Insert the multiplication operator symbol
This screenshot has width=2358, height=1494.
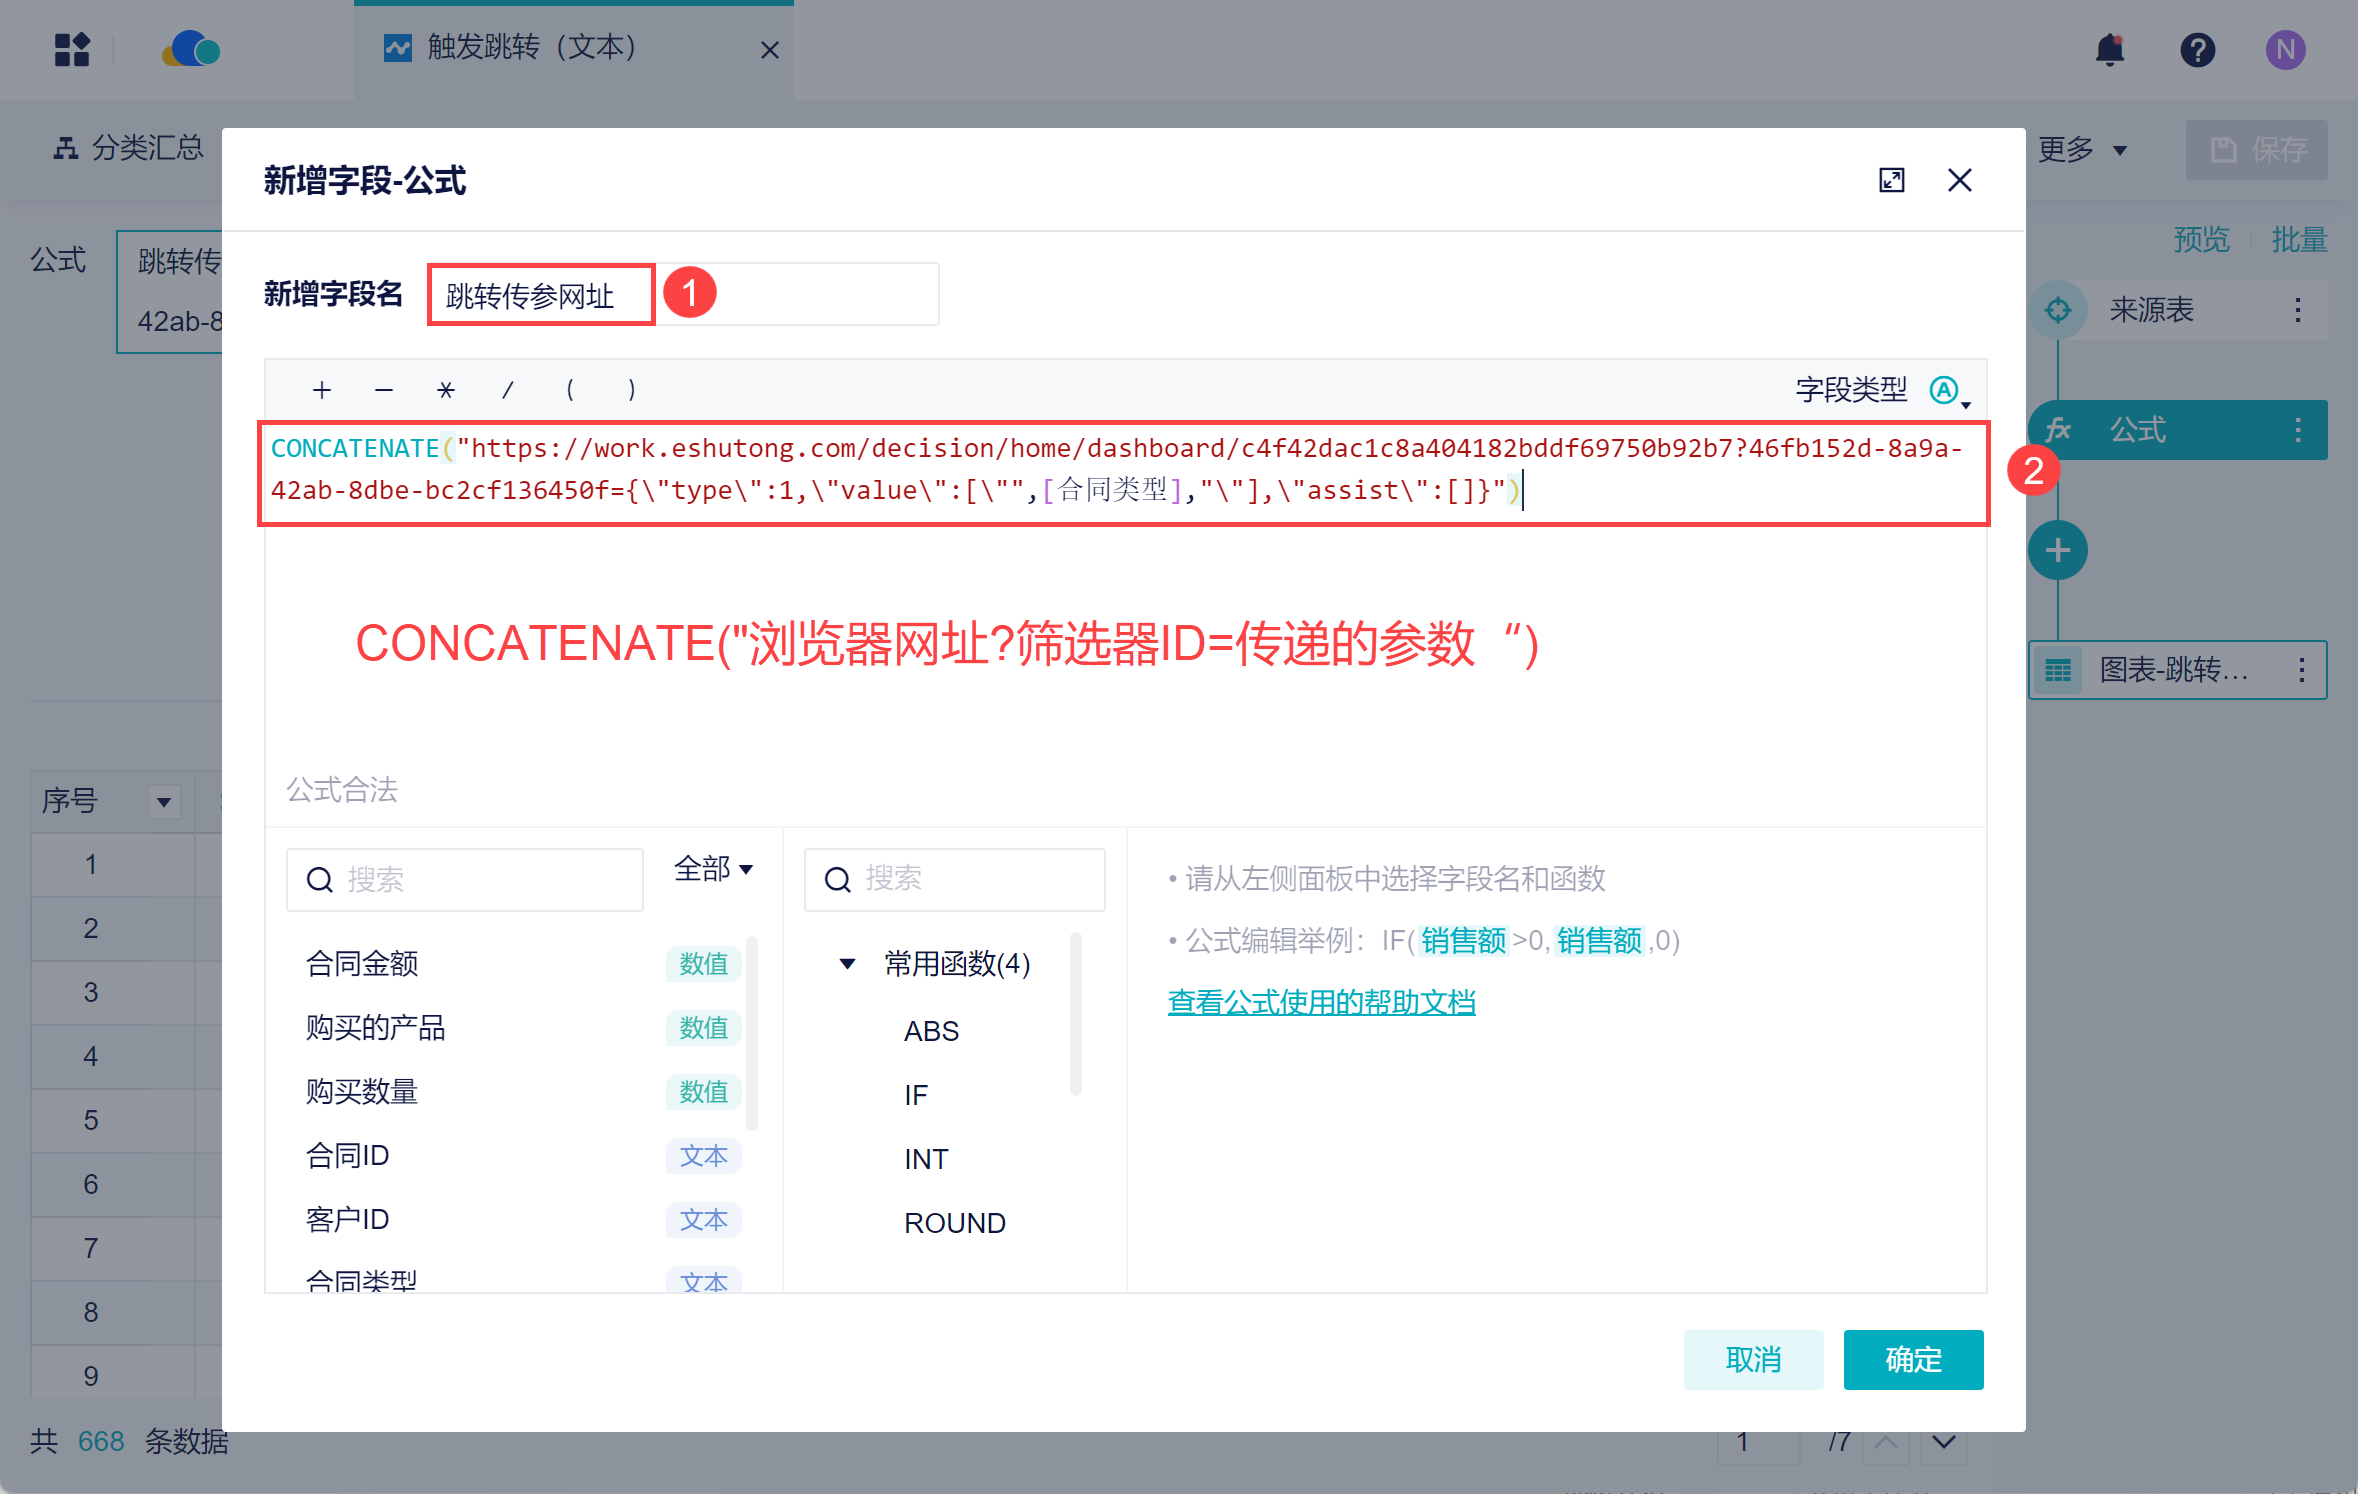click(446, 390)
